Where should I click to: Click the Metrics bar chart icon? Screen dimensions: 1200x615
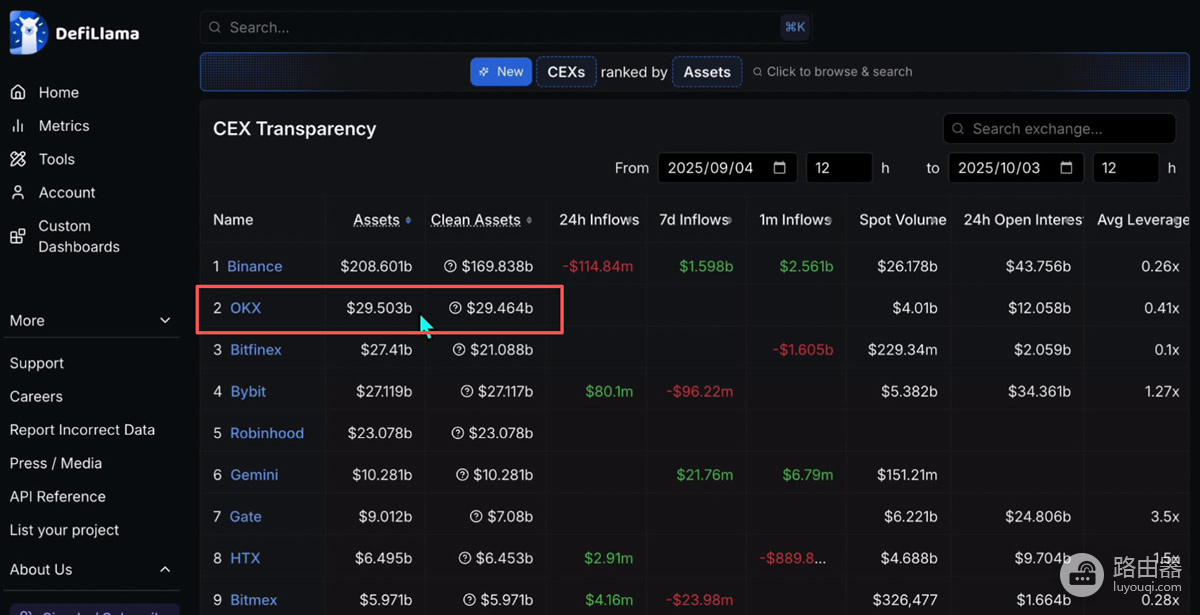(x=18, y=126)
